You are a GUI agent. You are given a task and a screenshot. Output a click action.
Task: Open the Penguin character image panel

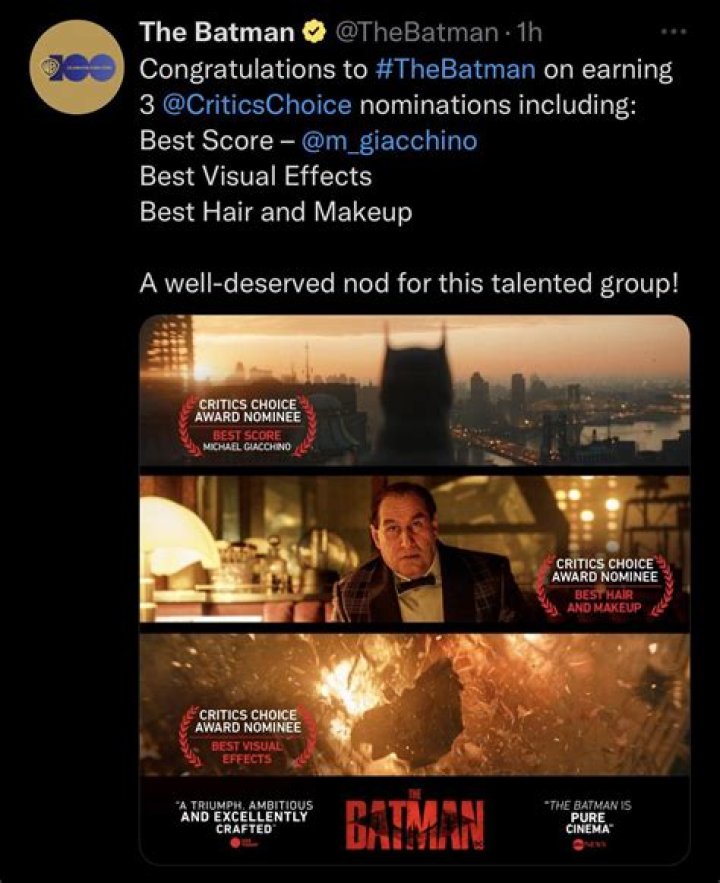tap(414, 549)
